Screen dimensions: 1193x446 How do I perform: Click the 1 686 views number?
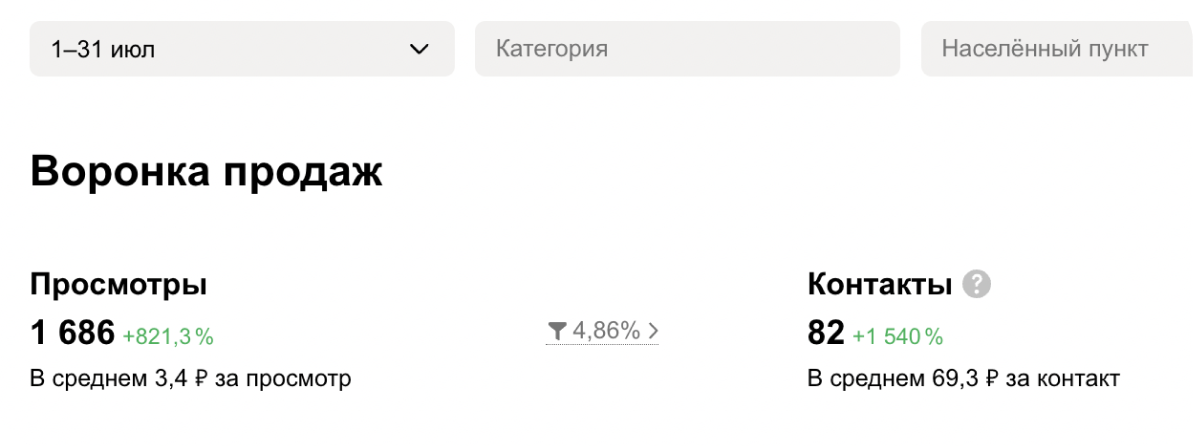(x=73, y=334)
